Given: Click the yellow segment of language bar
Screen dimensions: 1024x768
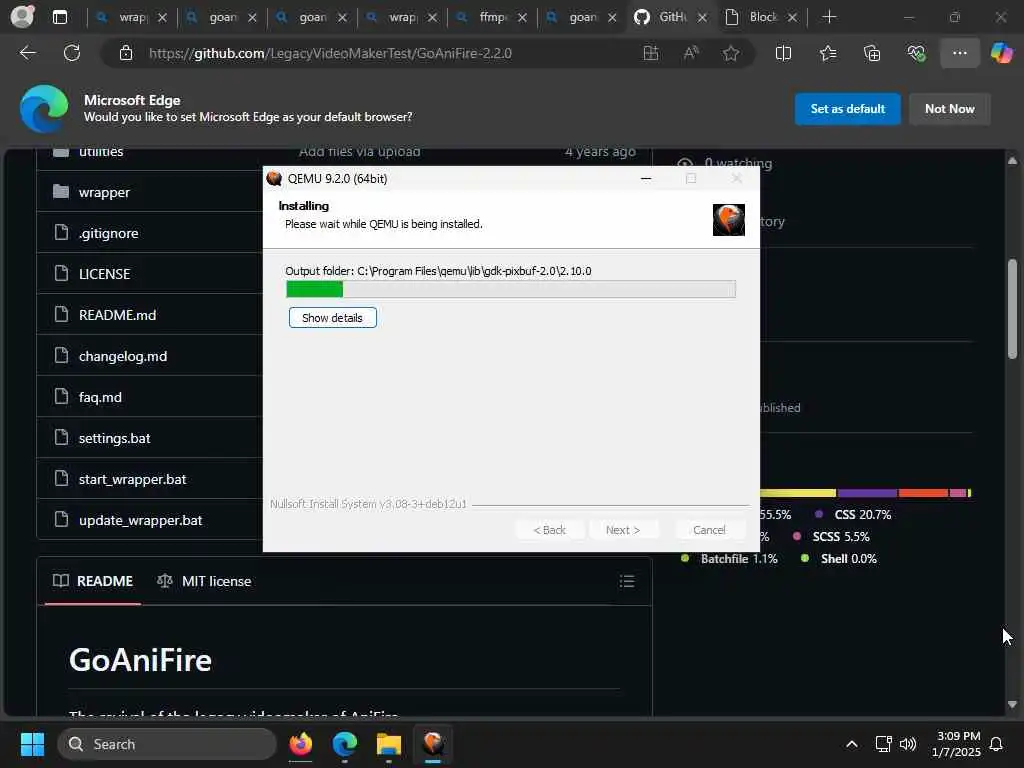Looking at the screenshot, I should click(798, 493).
